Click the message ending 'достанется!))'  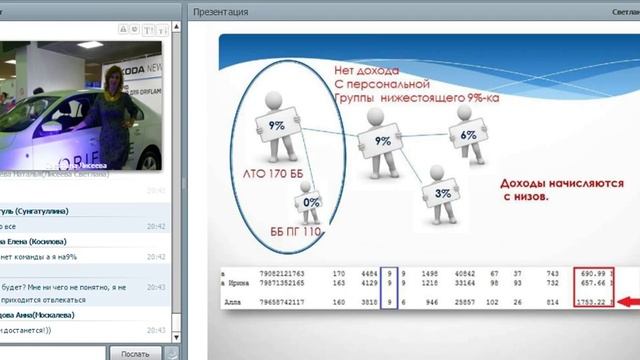click(x=26, y=330)
